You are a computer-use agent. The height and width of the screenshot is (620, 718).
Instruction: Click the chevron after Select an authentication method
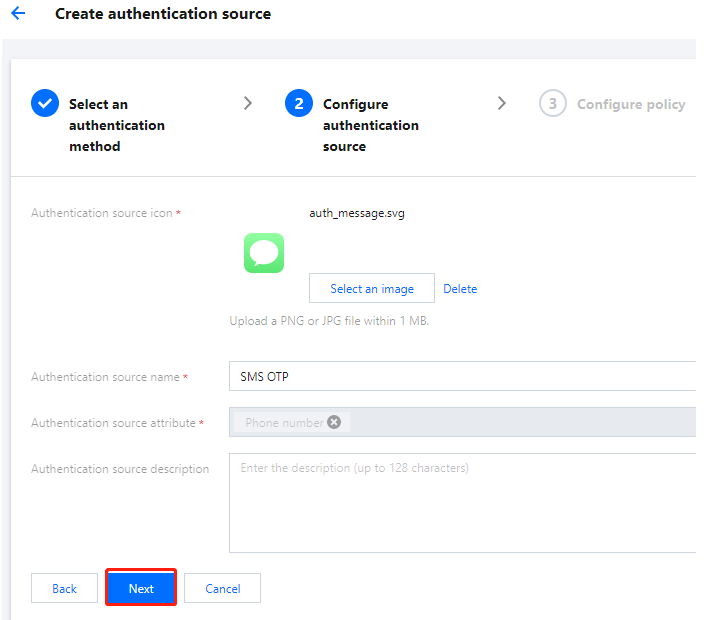pos(248,103)
